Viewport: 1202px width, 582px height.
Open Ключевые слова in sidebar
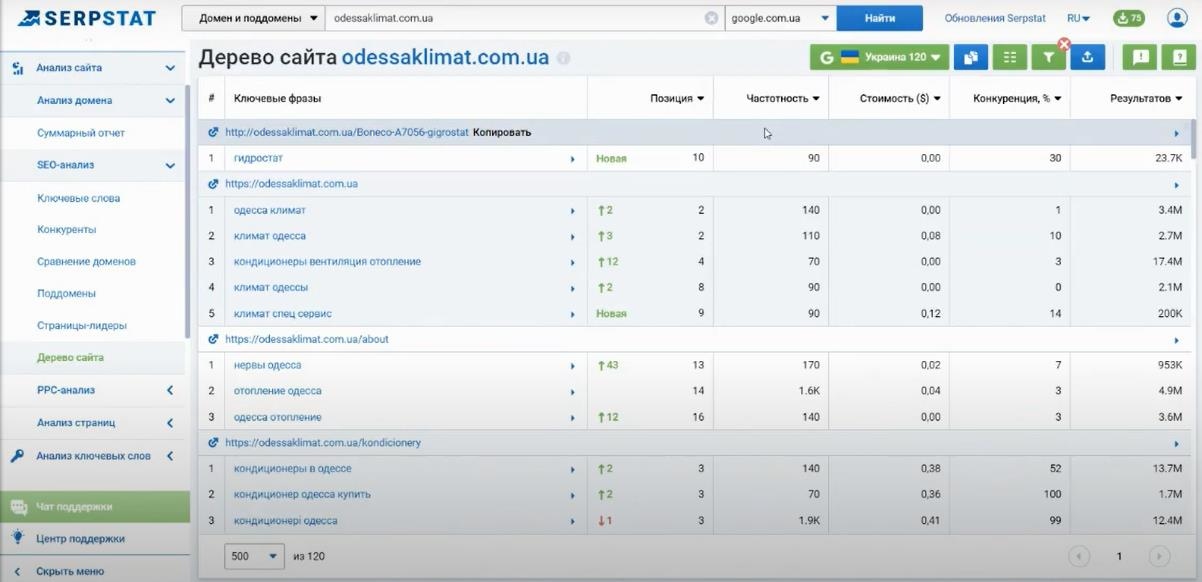click(78, 198)
